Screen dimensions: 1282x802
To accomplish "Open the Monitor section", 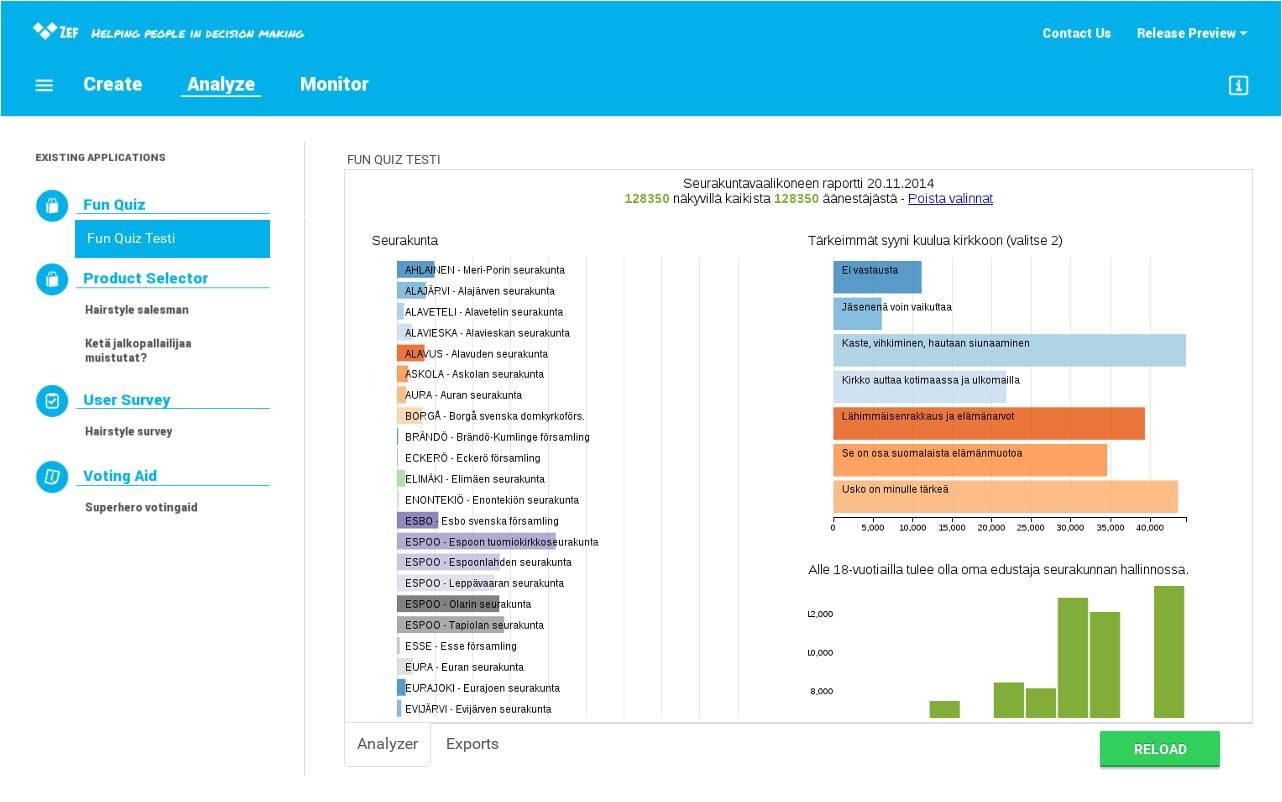I will 334,85.
